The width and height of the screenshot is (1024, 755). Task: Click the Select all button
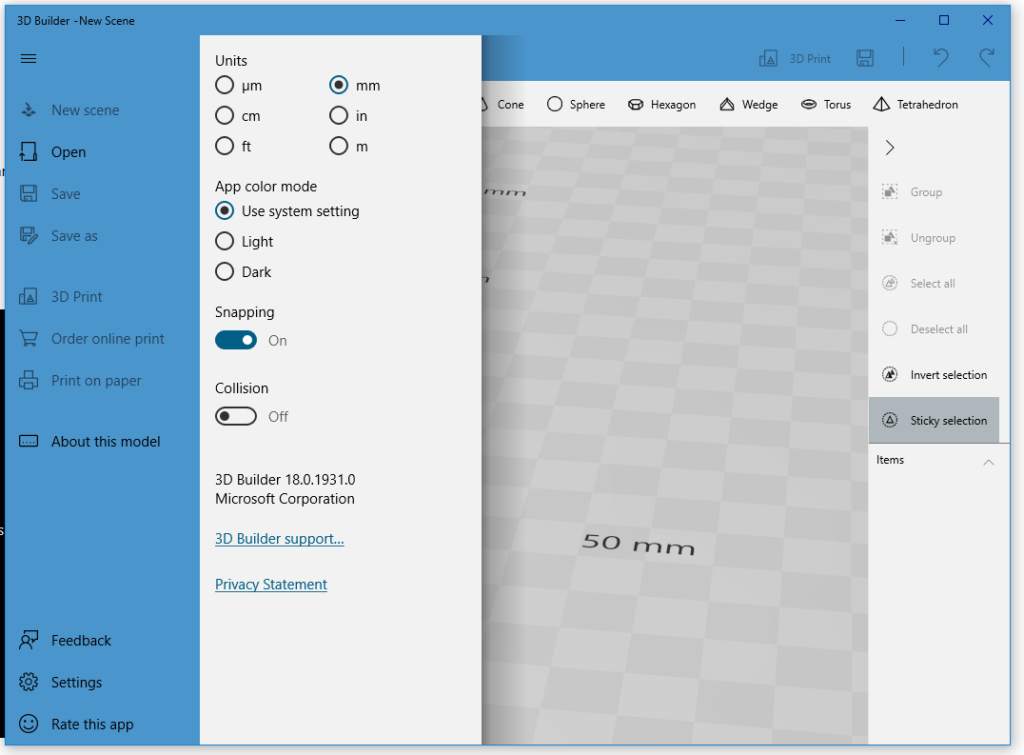pyautogui.click(x=919, y=283)
